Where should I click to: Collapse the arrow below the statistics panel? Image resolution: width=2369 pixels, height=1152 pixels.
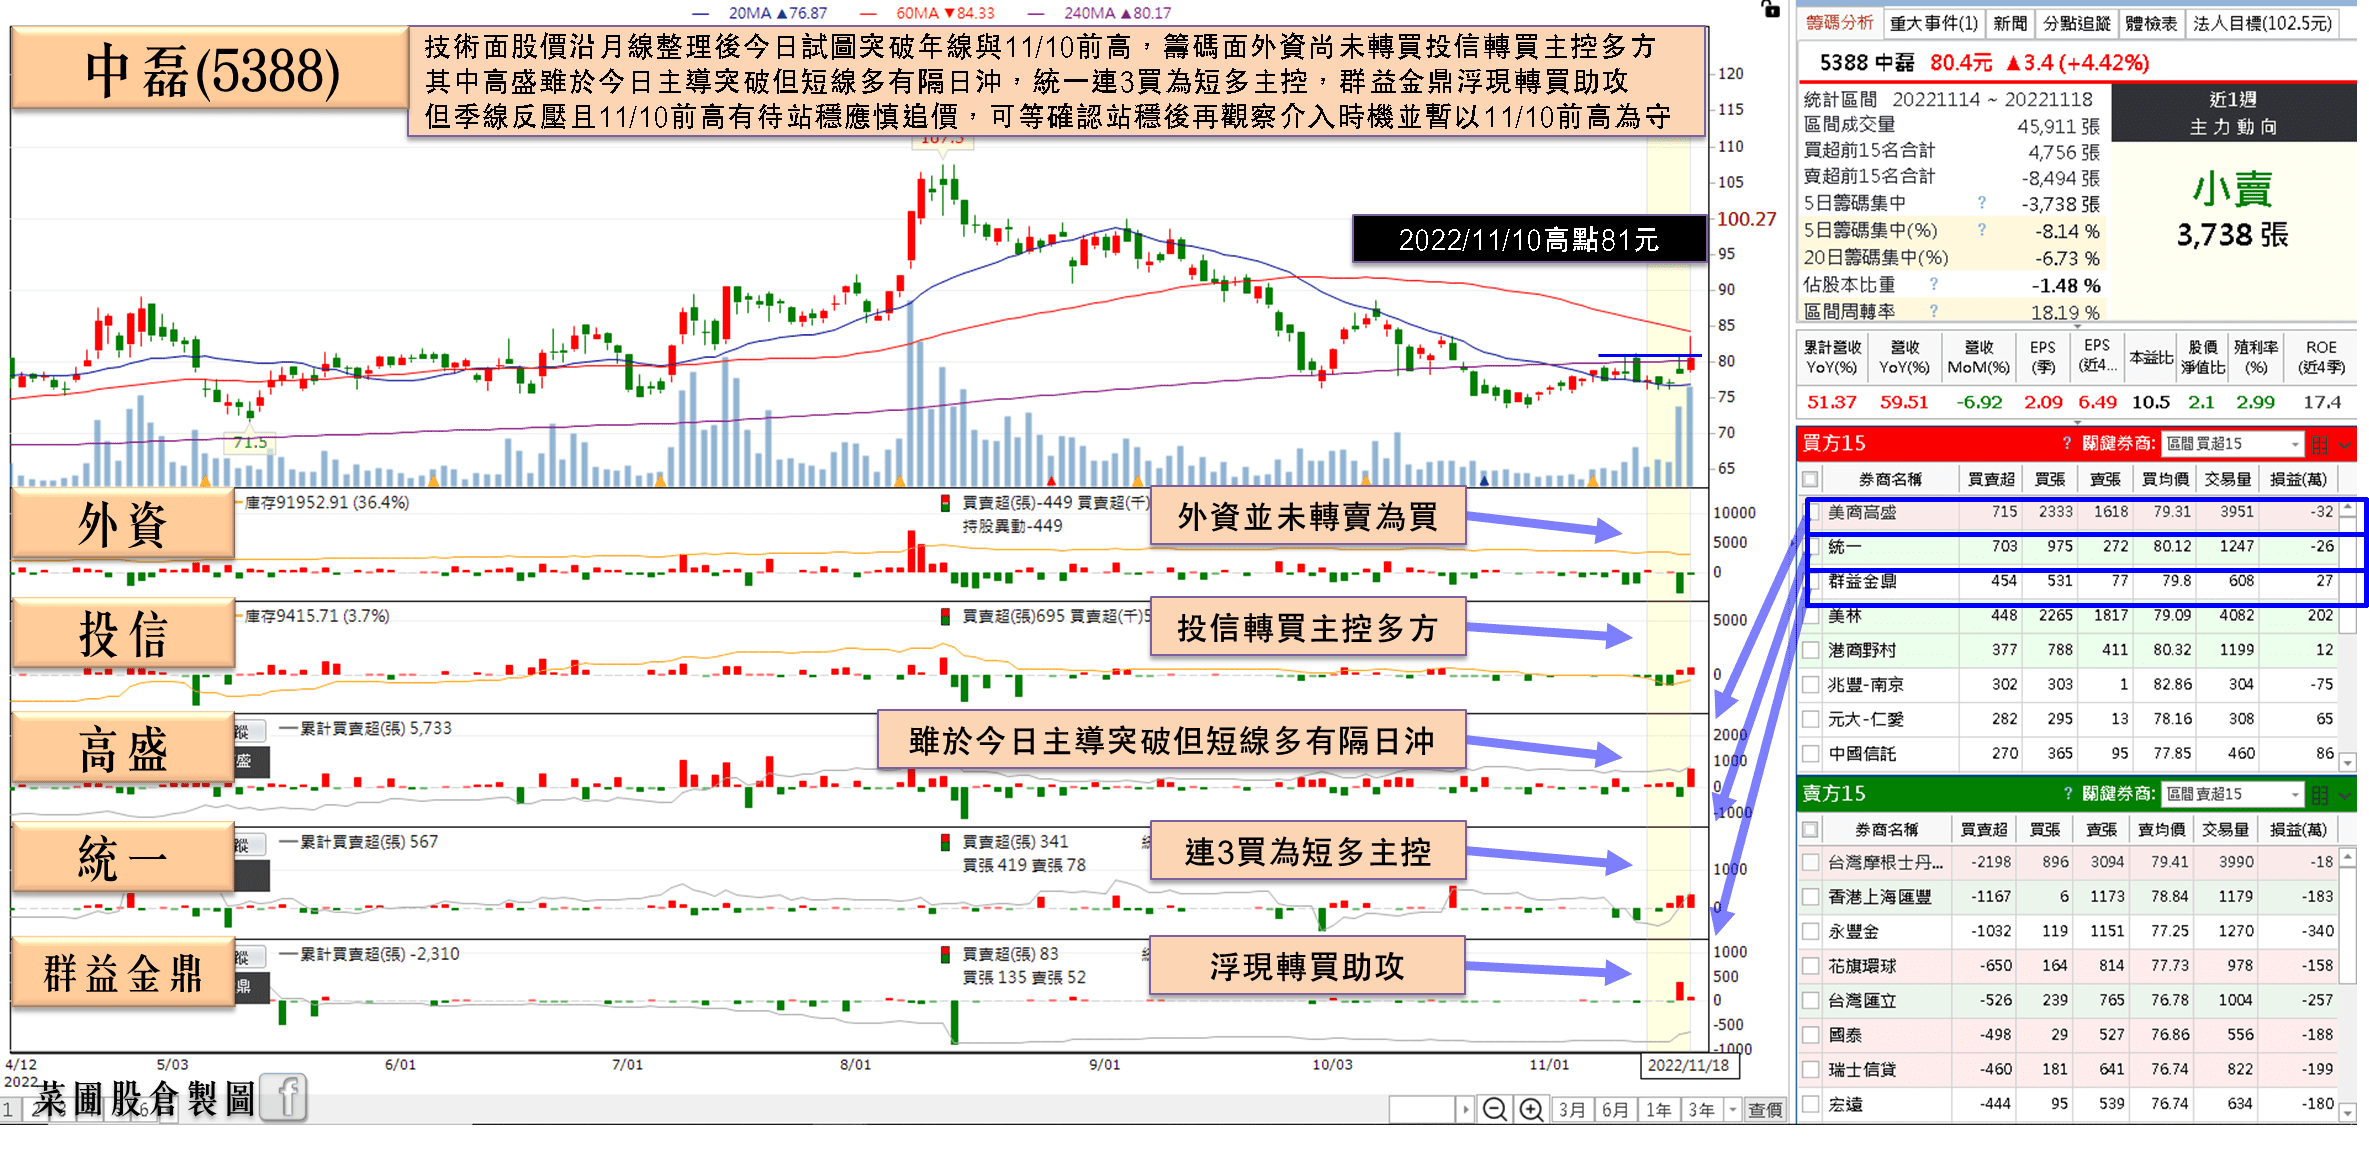2078,325
